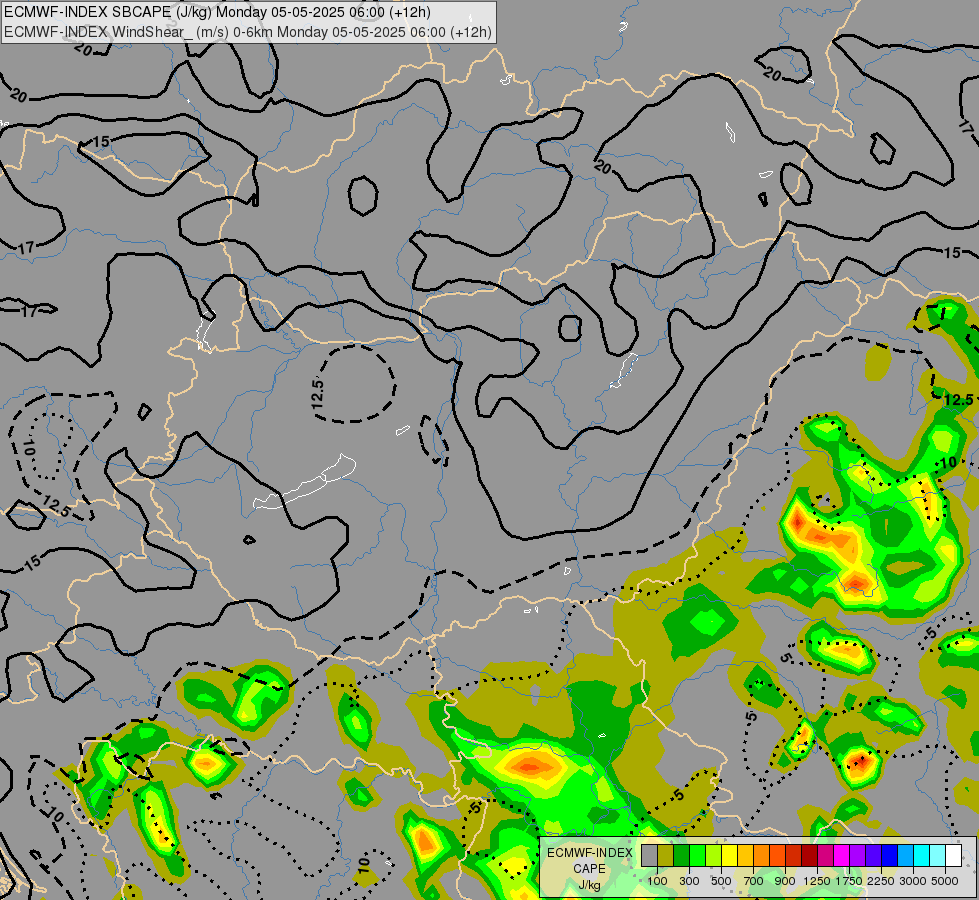Click the legend label '500'

click(x=721, y=881)
